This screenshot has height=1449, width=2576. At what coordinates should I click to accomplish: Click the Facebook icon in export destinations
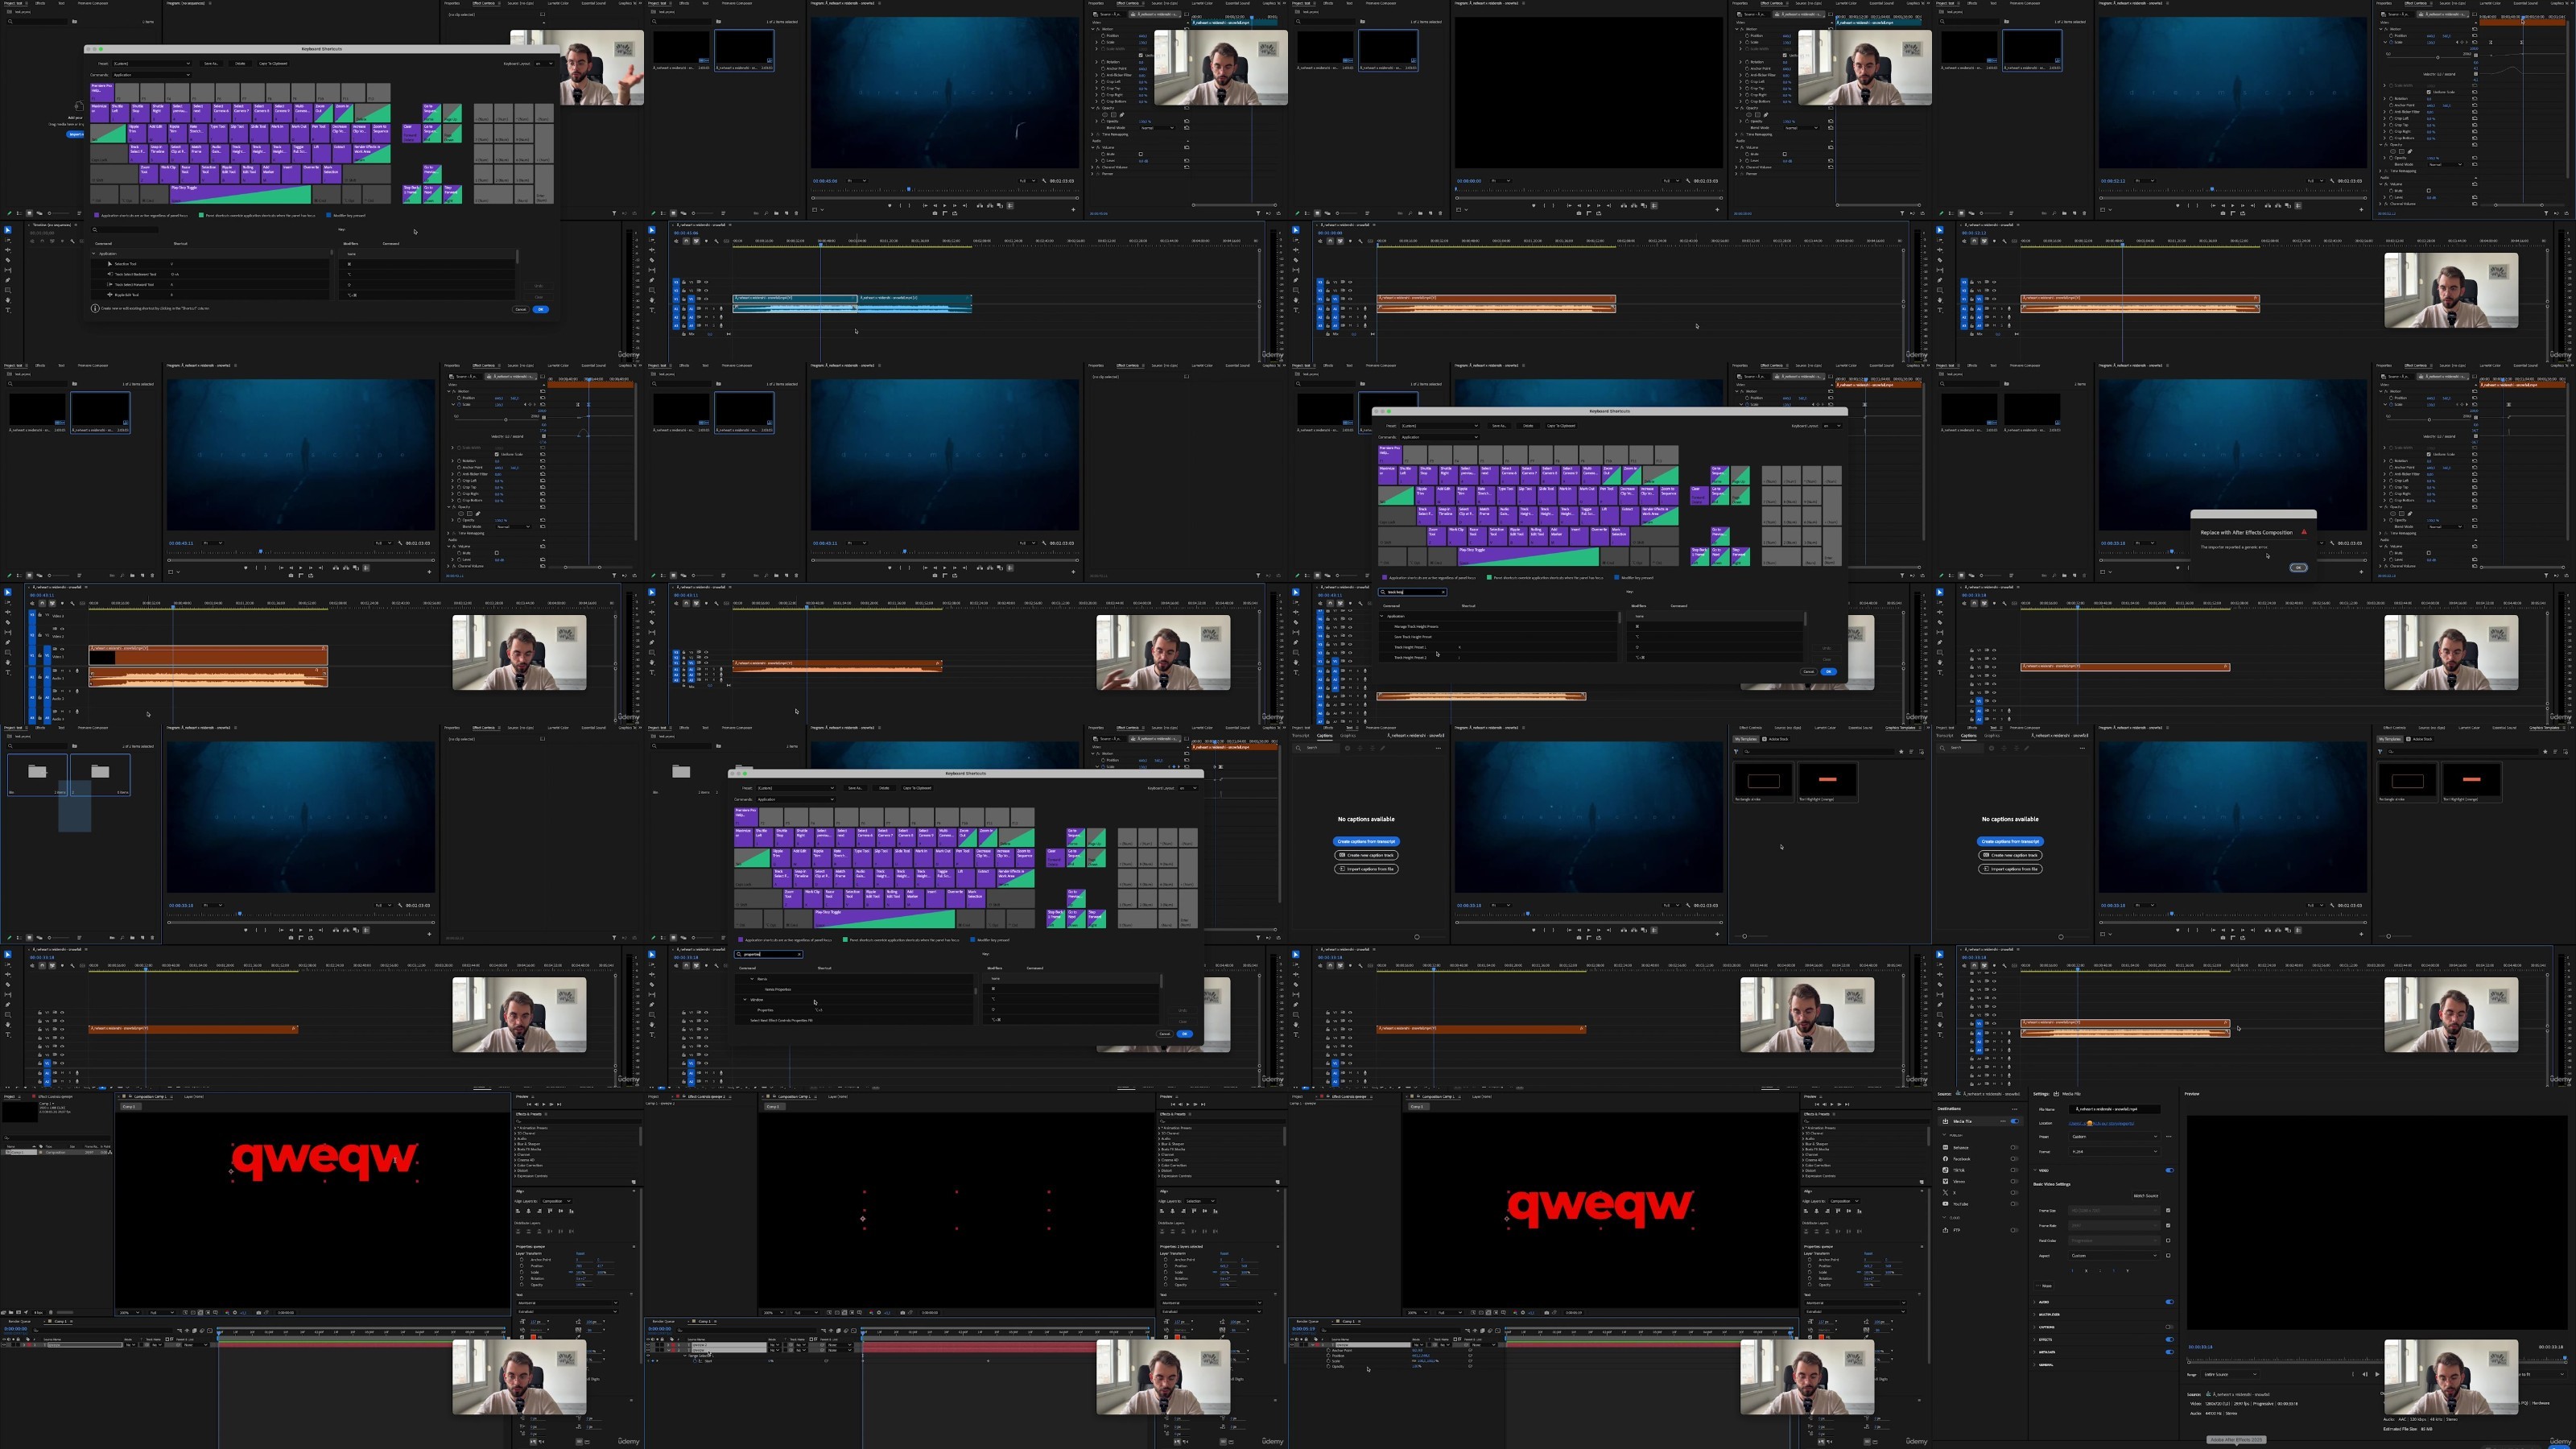point(1945,1159)
